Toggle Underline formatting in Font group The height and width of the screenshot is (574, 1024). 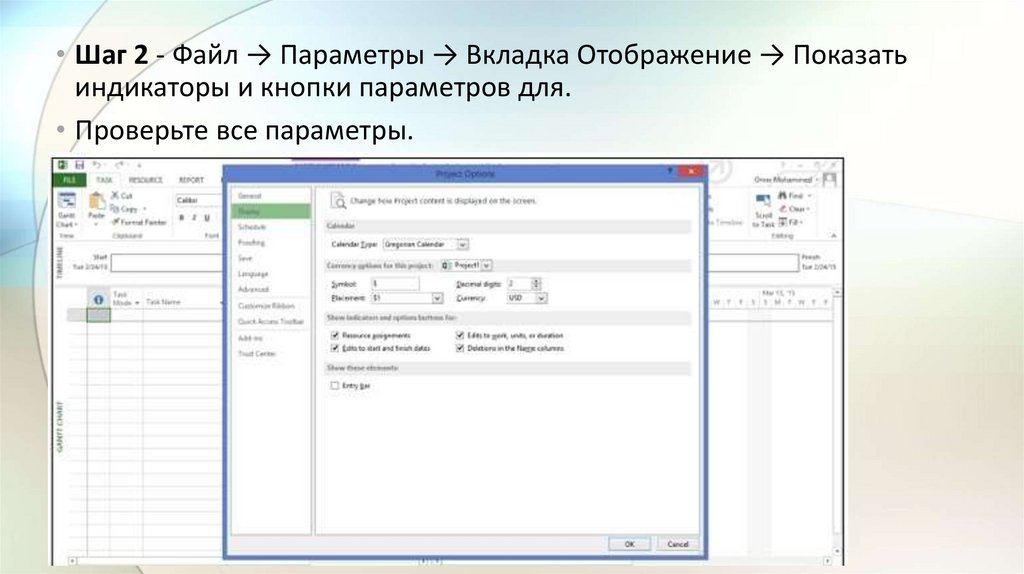tap(207, 218)
